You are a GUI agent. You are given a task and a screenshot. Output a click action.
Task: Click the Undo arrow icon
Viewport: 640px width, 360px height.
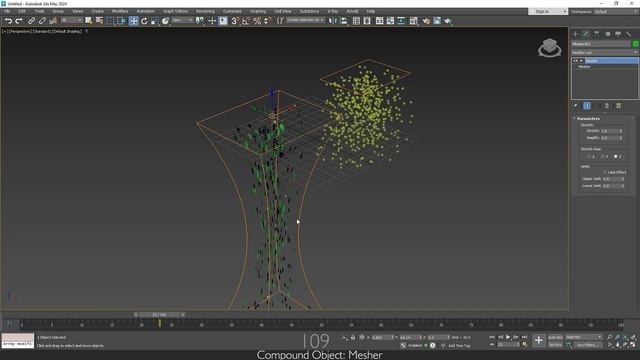(x=8, y=20)
